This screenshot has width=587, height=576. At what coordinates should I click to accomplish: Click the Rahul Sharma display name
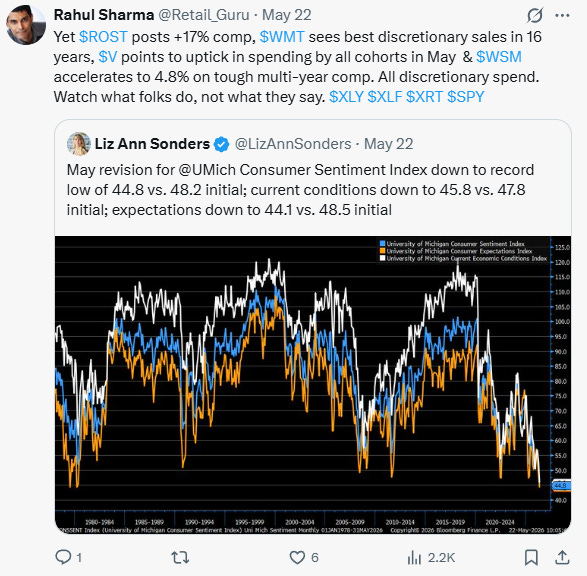pos(104,15)
